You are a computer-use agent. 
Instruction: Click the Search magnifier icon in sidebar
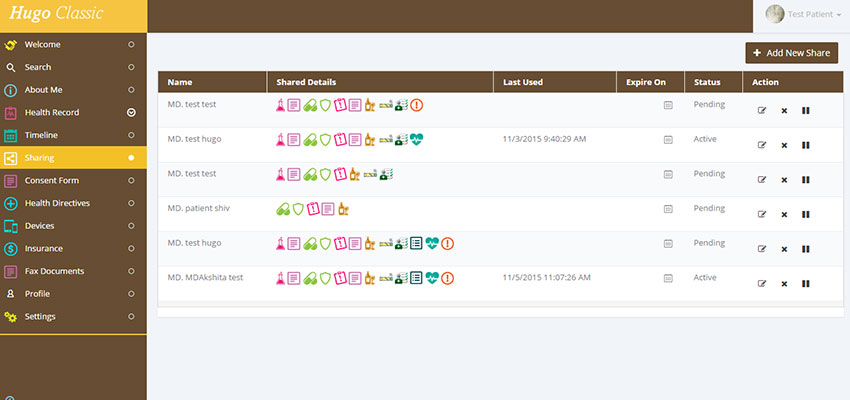(x=11, y=68)
